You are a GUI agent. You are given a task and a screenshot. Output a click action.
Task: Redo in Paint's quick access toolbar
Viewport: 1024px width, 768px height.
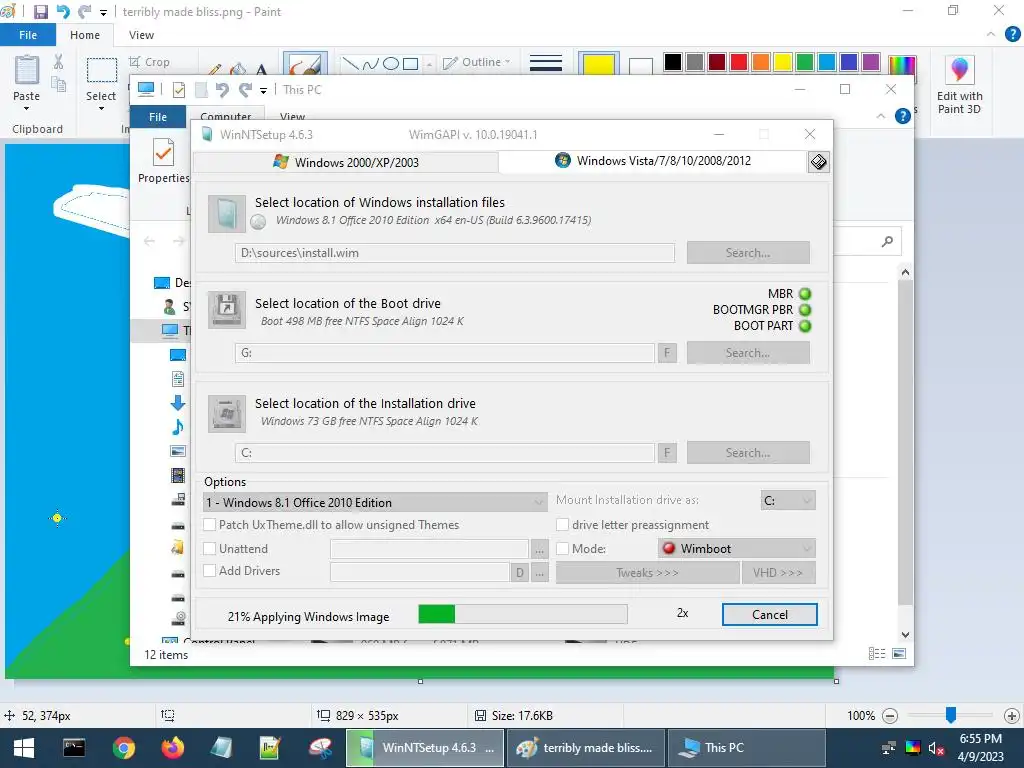pos(85,12)
